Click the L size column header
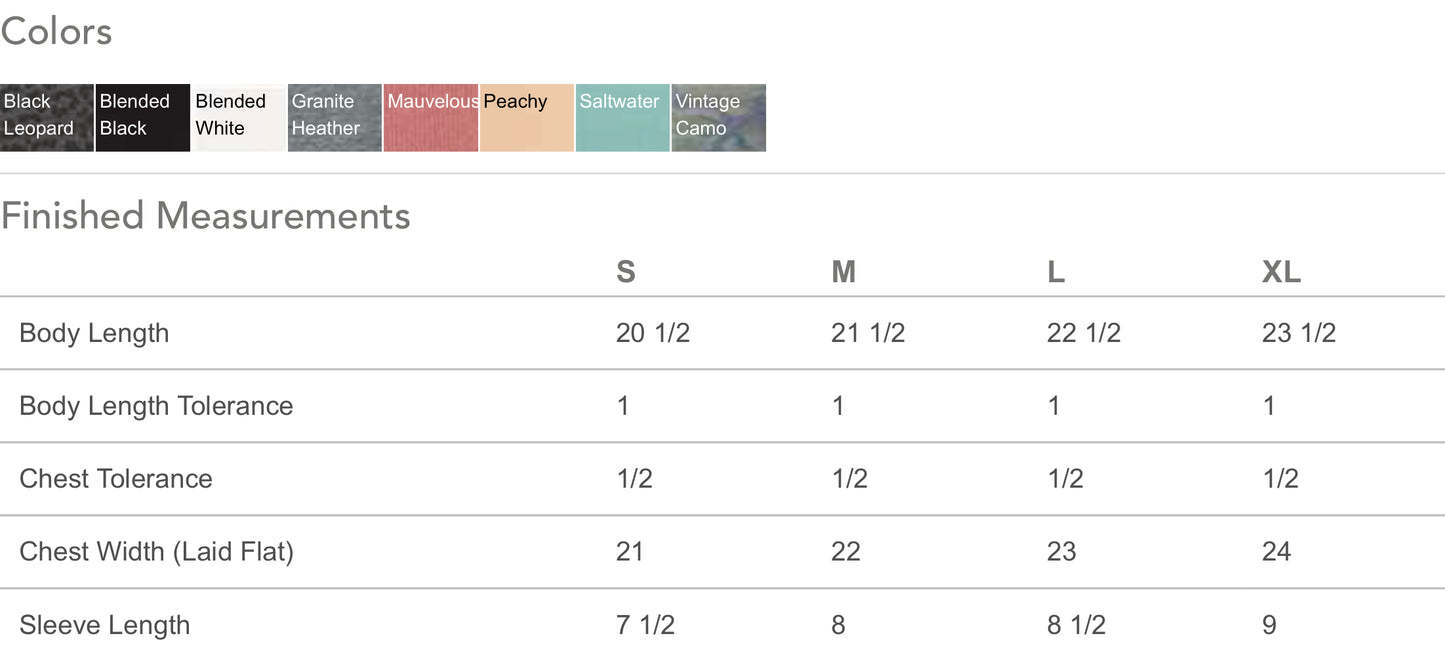 point(1056,272)
